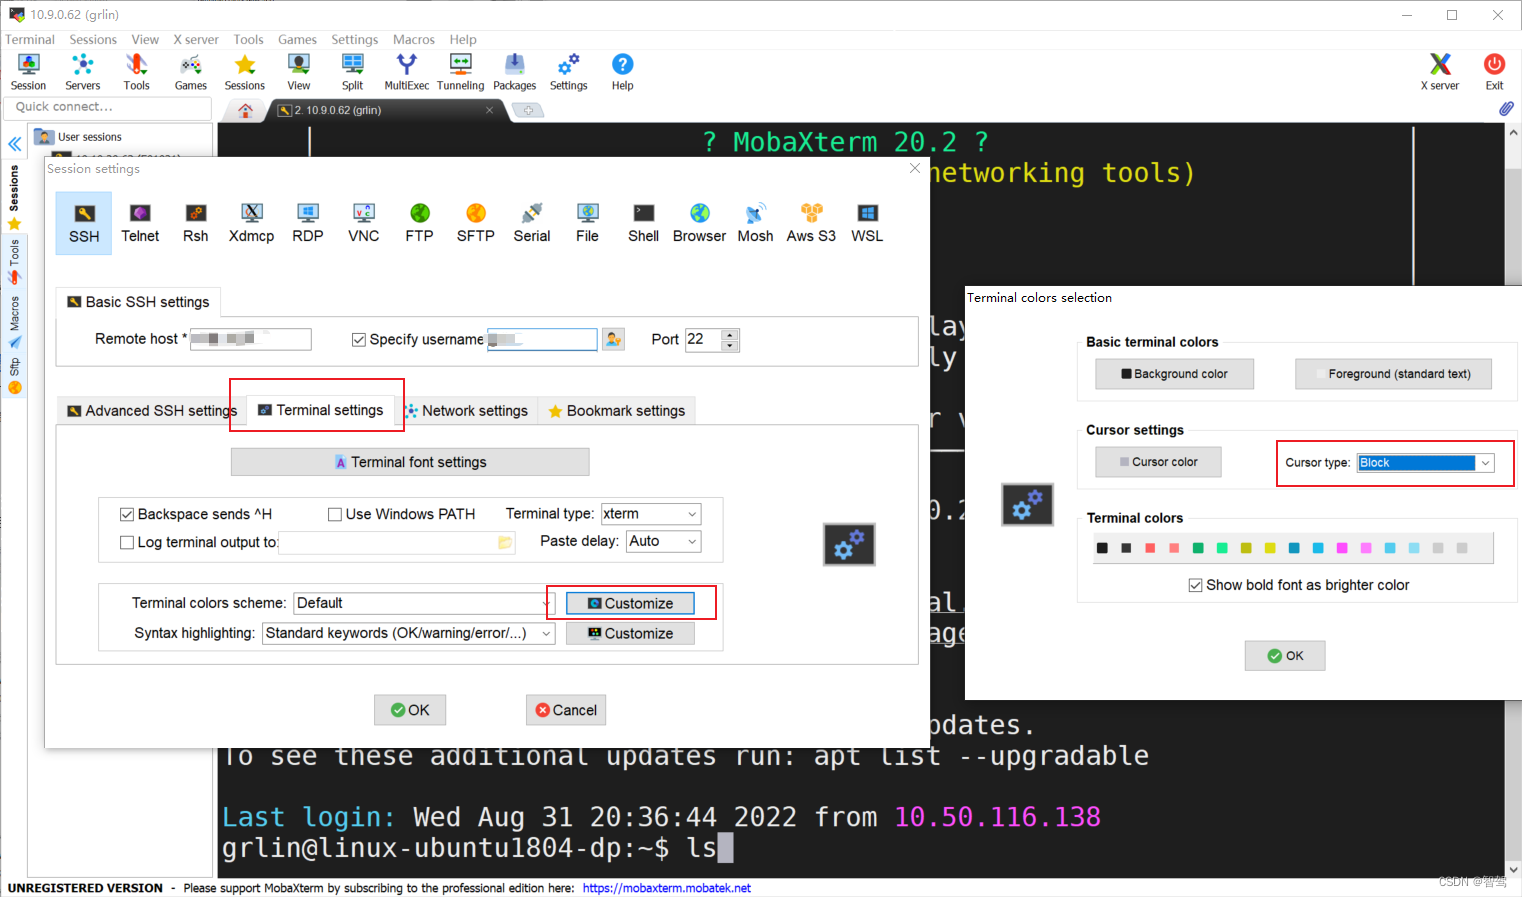Screen dimensions: 1522x897
Task: Open the Session toolbar icon
Action: [x=28, y=72]
